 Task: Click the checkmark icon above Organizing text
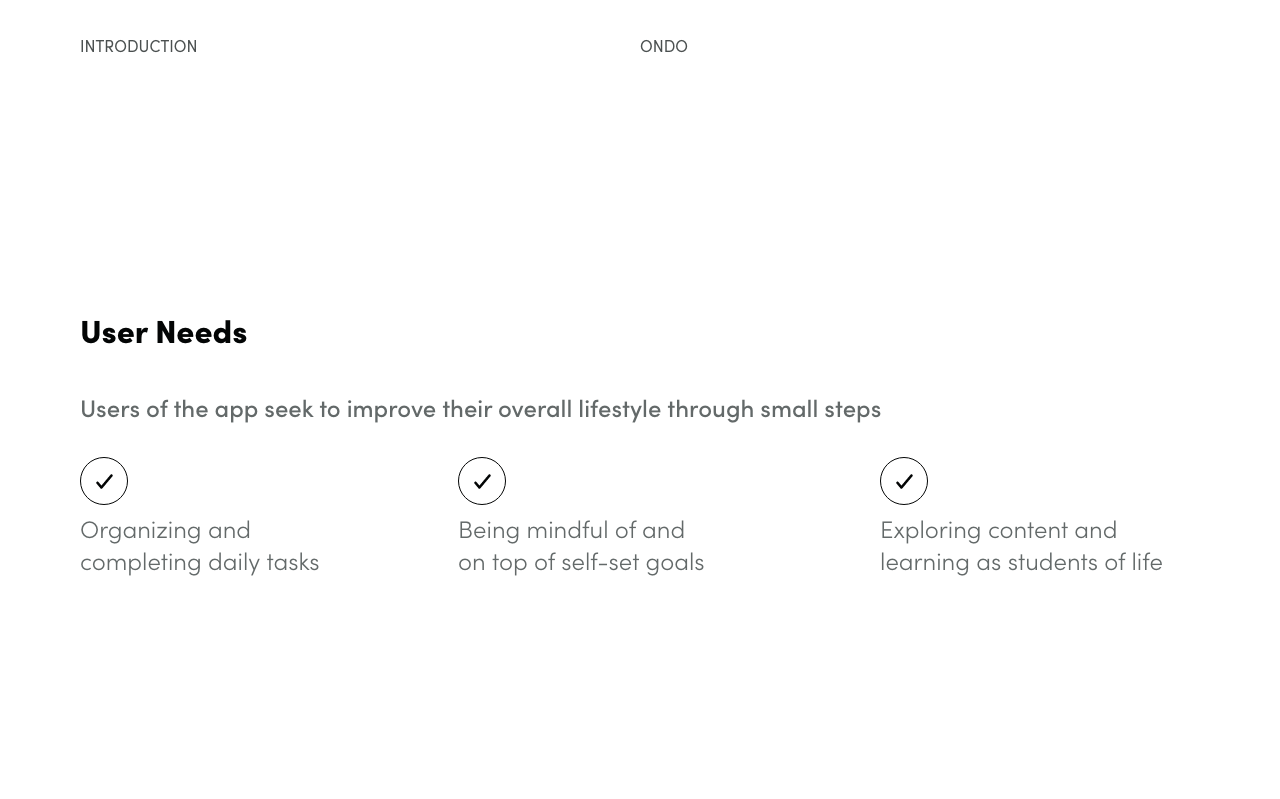tap(104, 481)
